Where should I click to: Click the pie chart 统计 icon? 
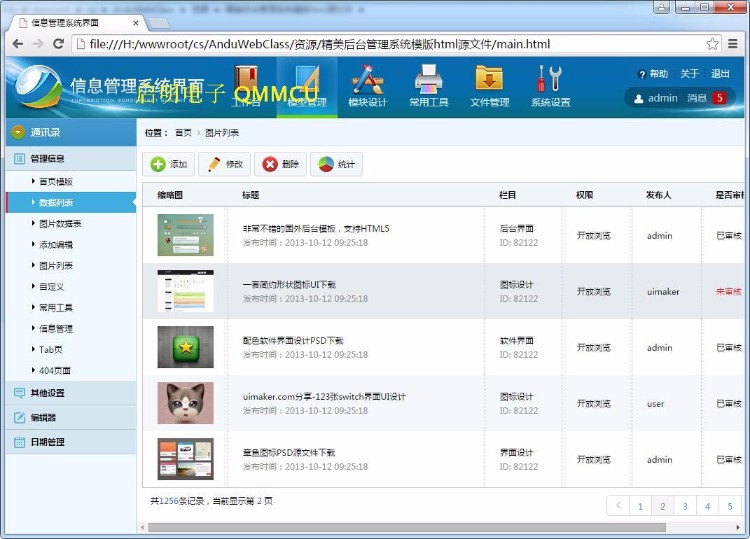(326, 165)
